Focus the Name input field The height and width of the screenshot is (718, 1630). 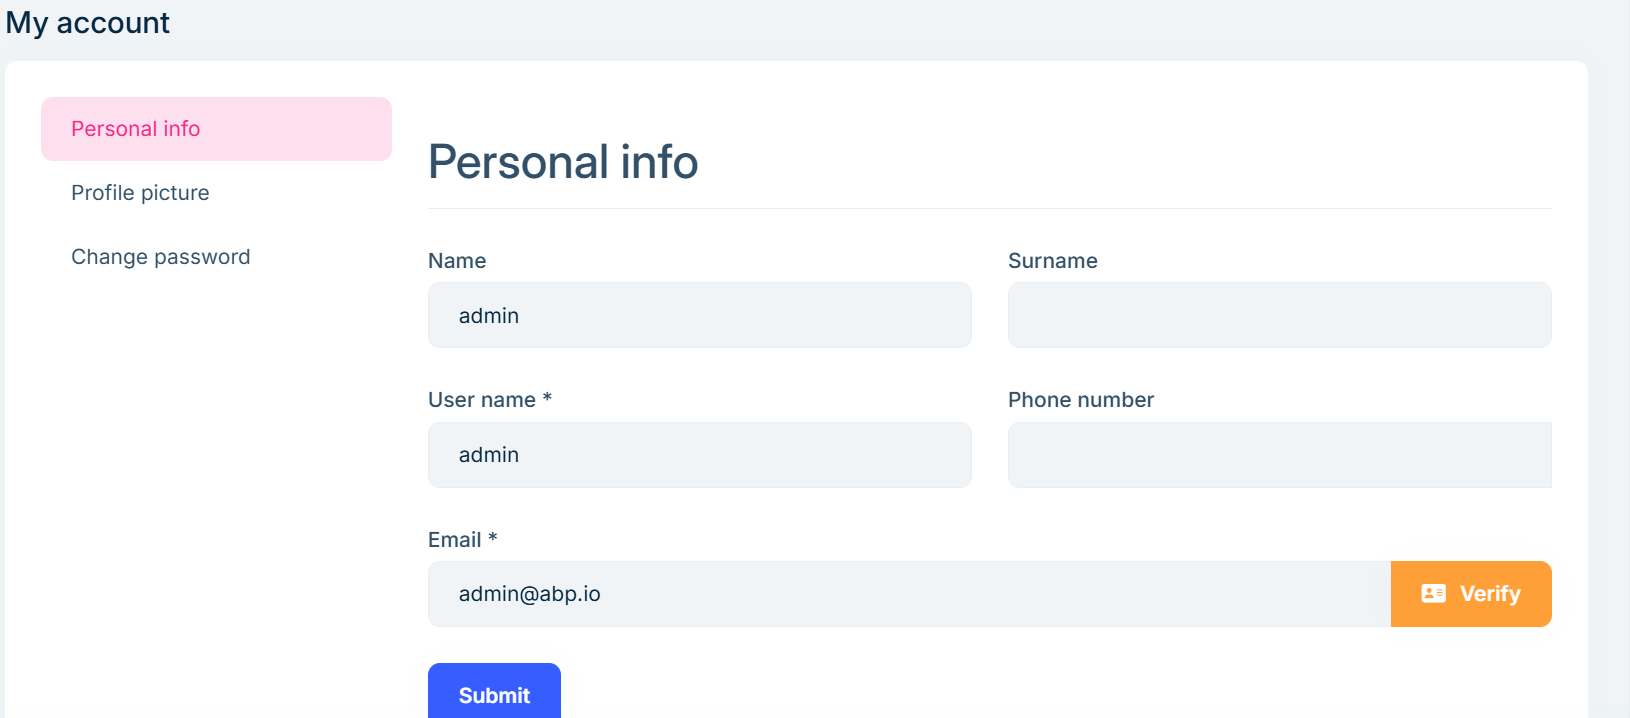699,315
